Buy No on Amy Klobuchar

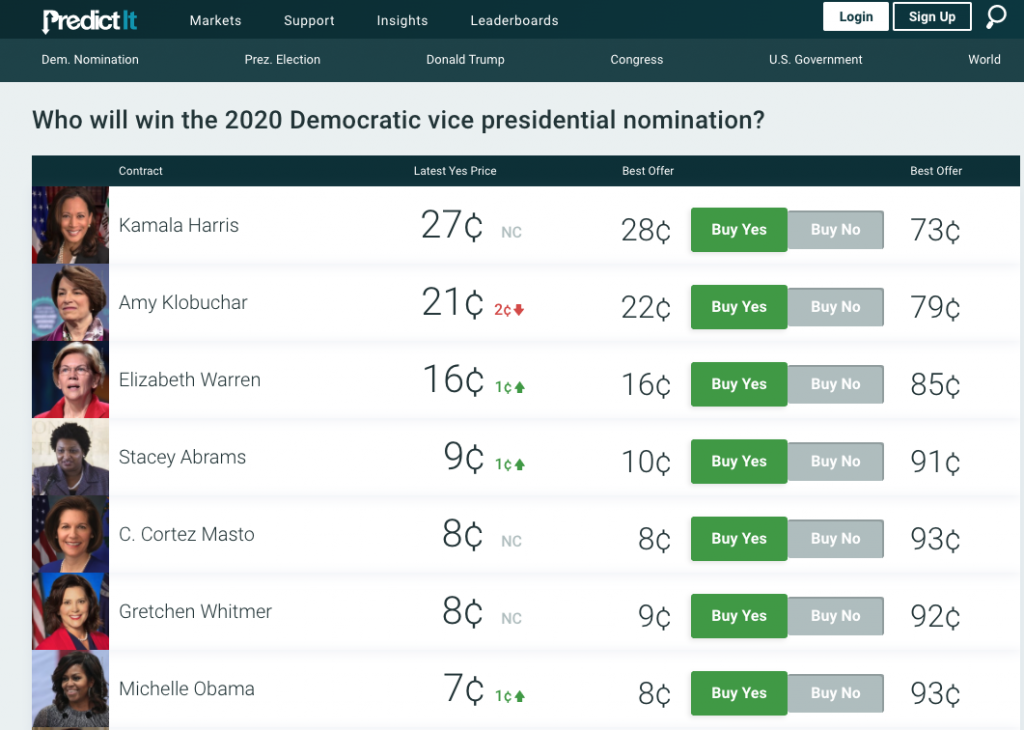pos(836,307)
